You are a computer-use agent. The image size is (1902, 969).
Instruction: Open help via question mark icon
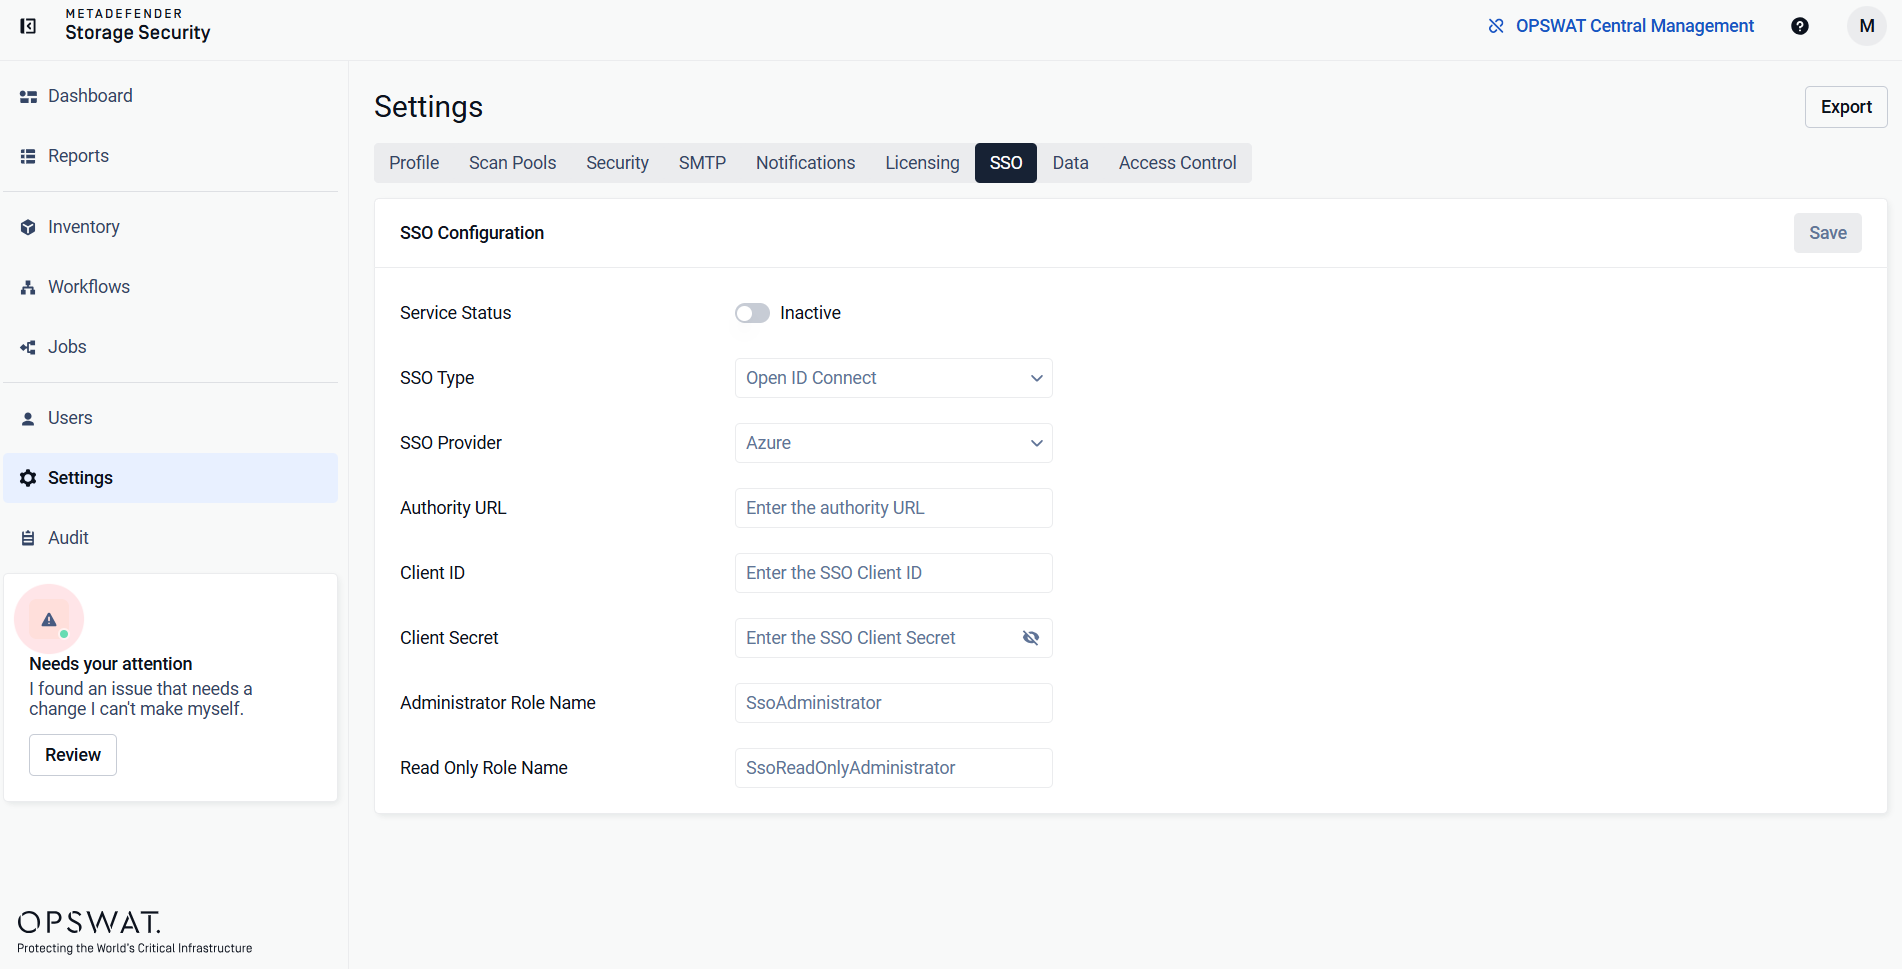coord(1800,26)
